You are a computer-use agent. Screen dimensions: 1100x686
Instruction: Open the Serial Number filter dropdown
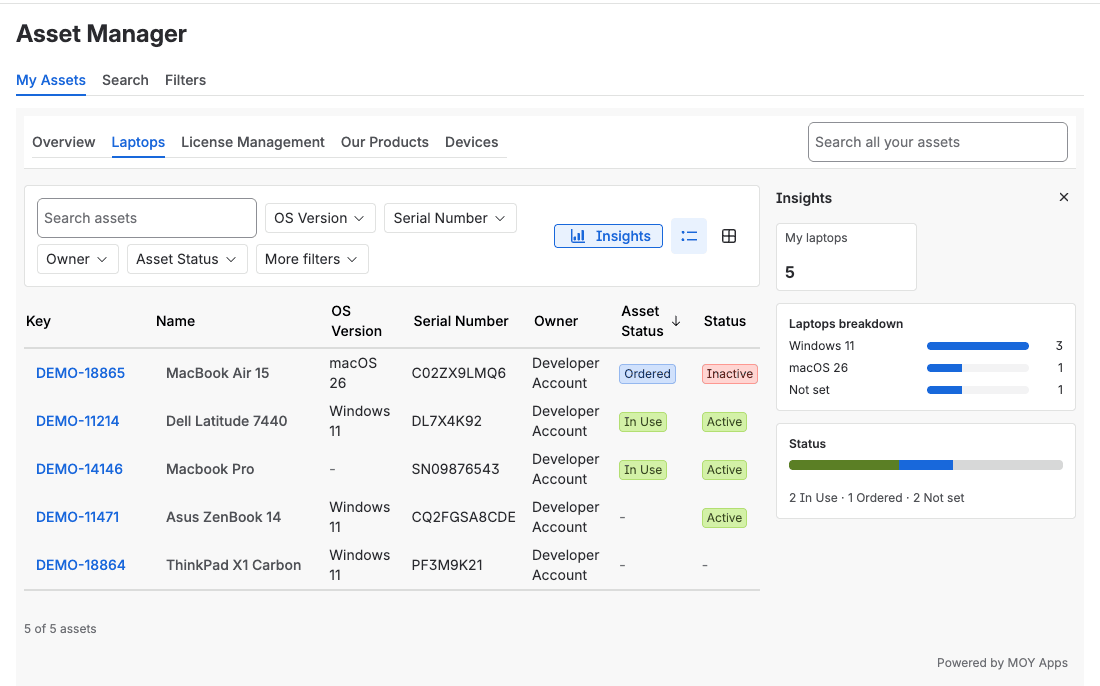450,218
